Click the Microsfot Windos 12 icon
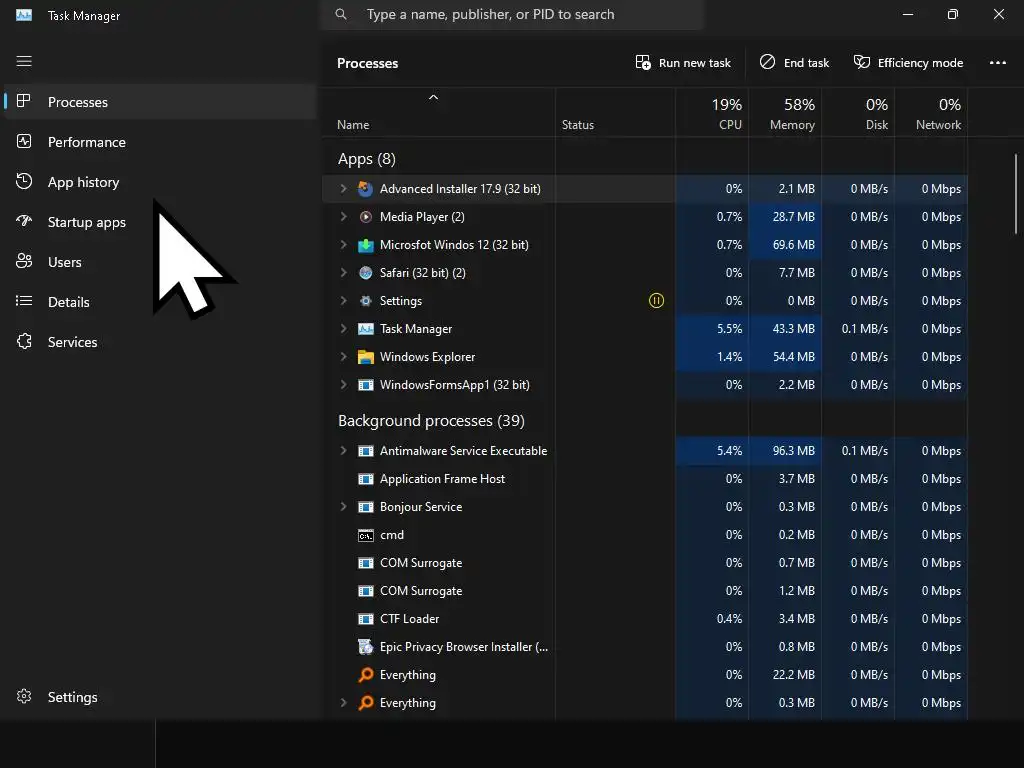This screenshot has width=1024, height=768. (x=366, y=245)
